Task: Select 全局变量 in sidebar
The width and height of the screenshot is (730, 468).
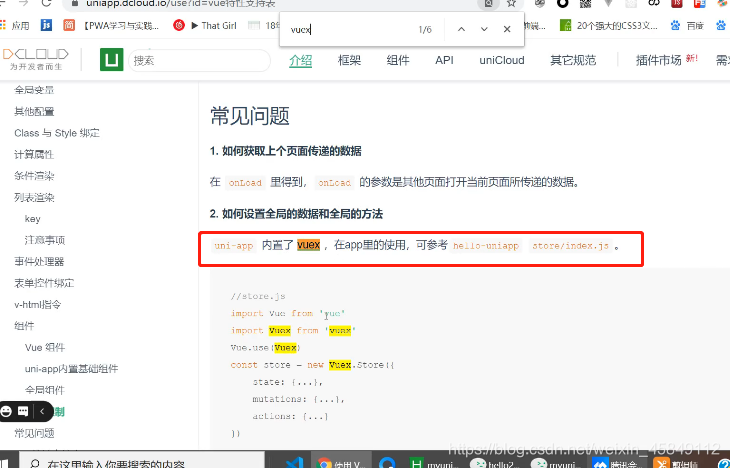Action: [x=34, y=90]
